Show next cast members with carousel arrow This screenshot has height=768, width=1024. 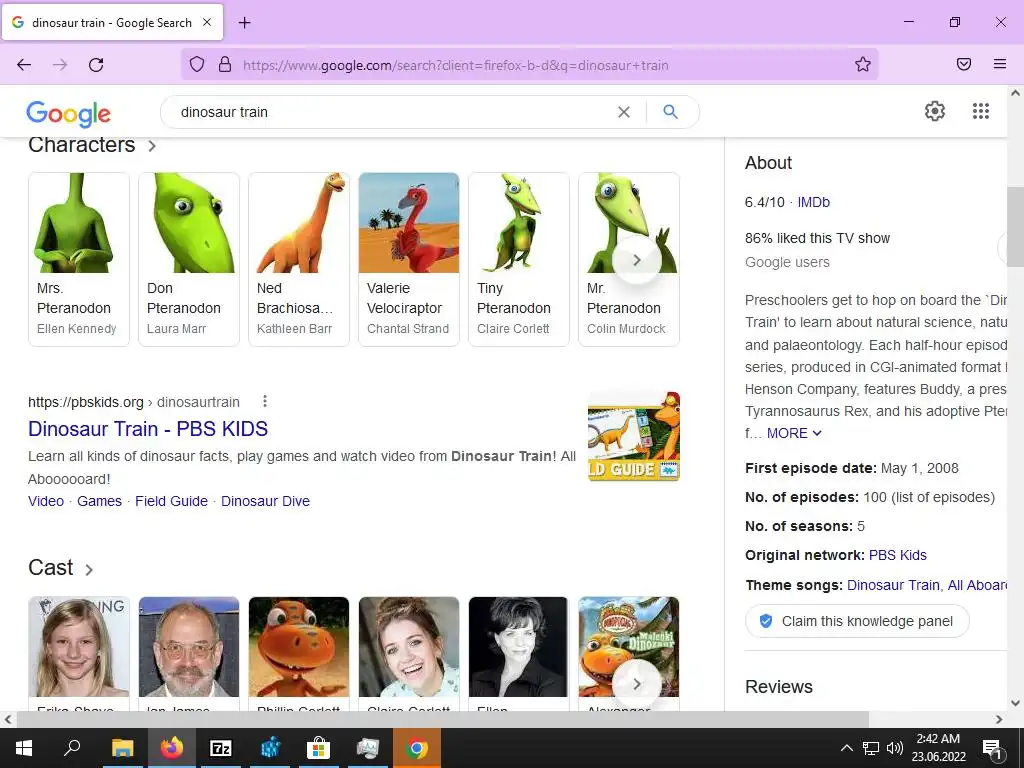coord(637,684)
